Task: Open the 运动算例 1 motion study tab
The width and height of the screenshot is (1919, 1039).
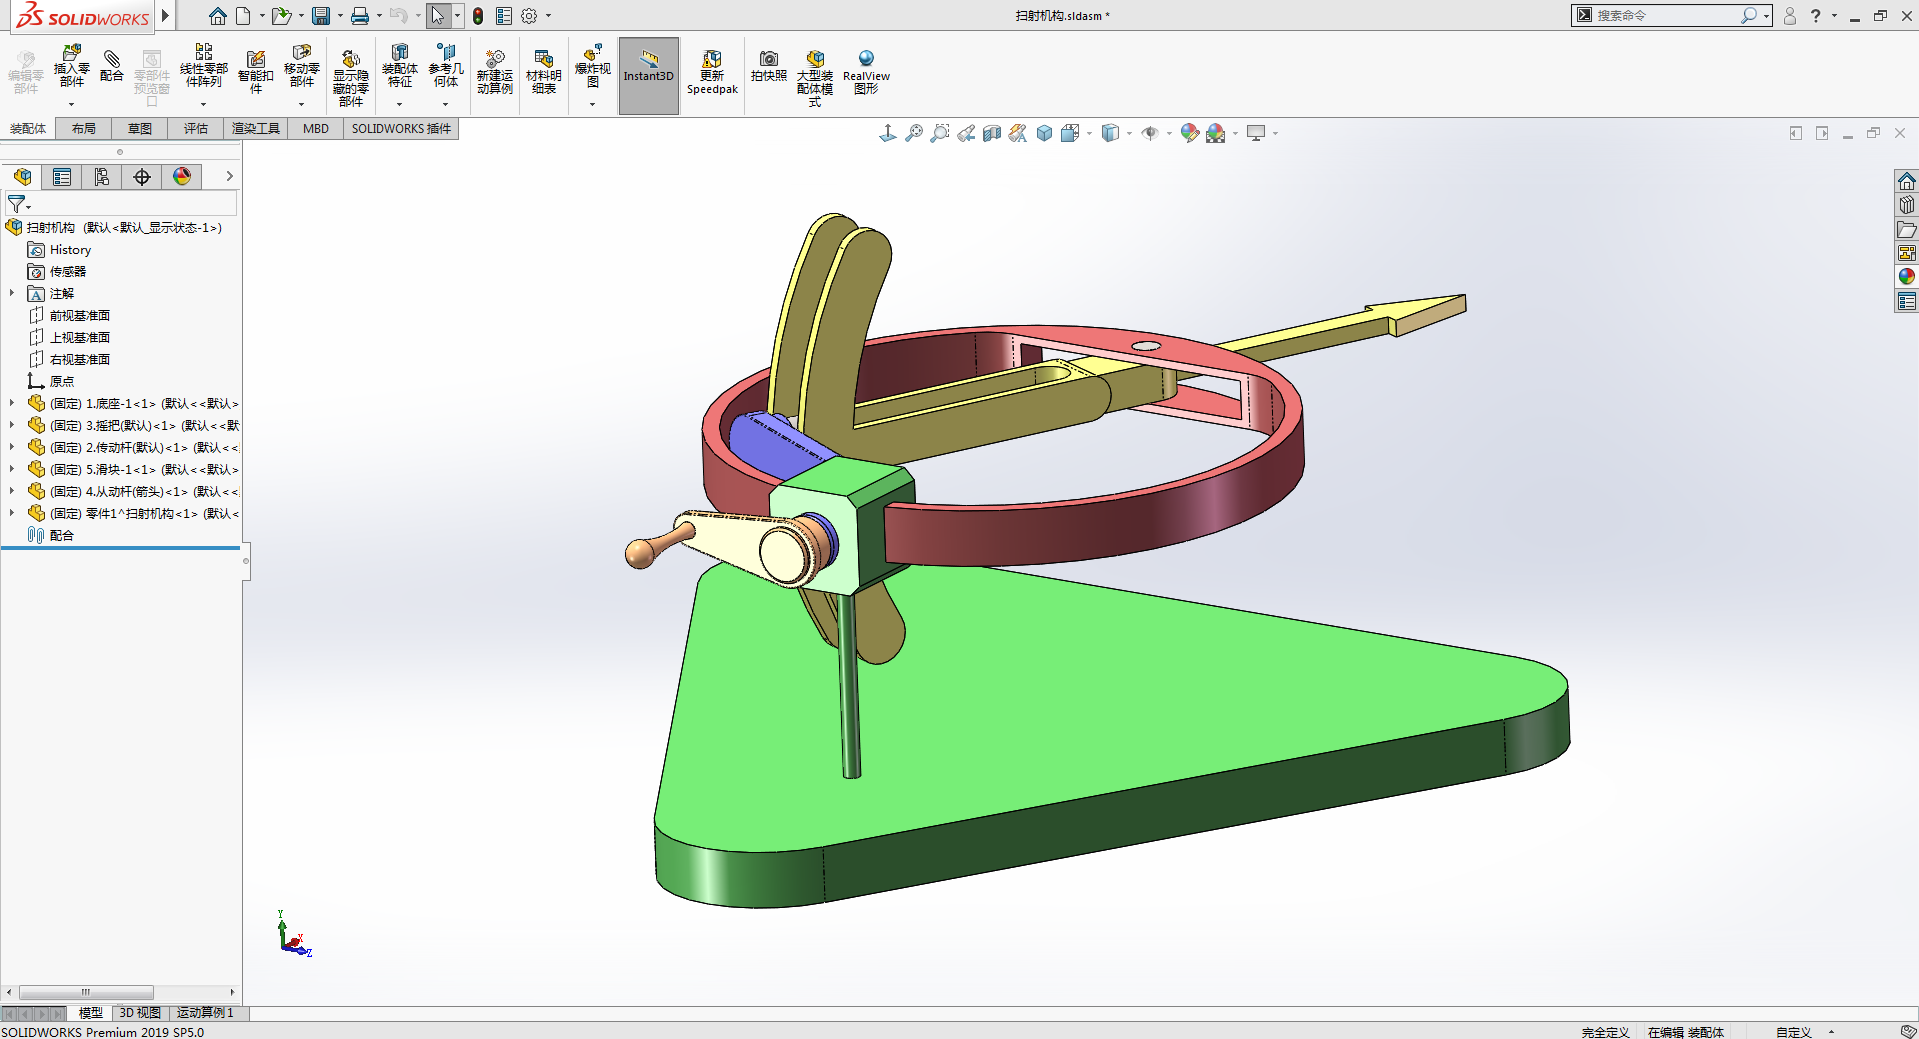Action: [x=205, y=1013]
